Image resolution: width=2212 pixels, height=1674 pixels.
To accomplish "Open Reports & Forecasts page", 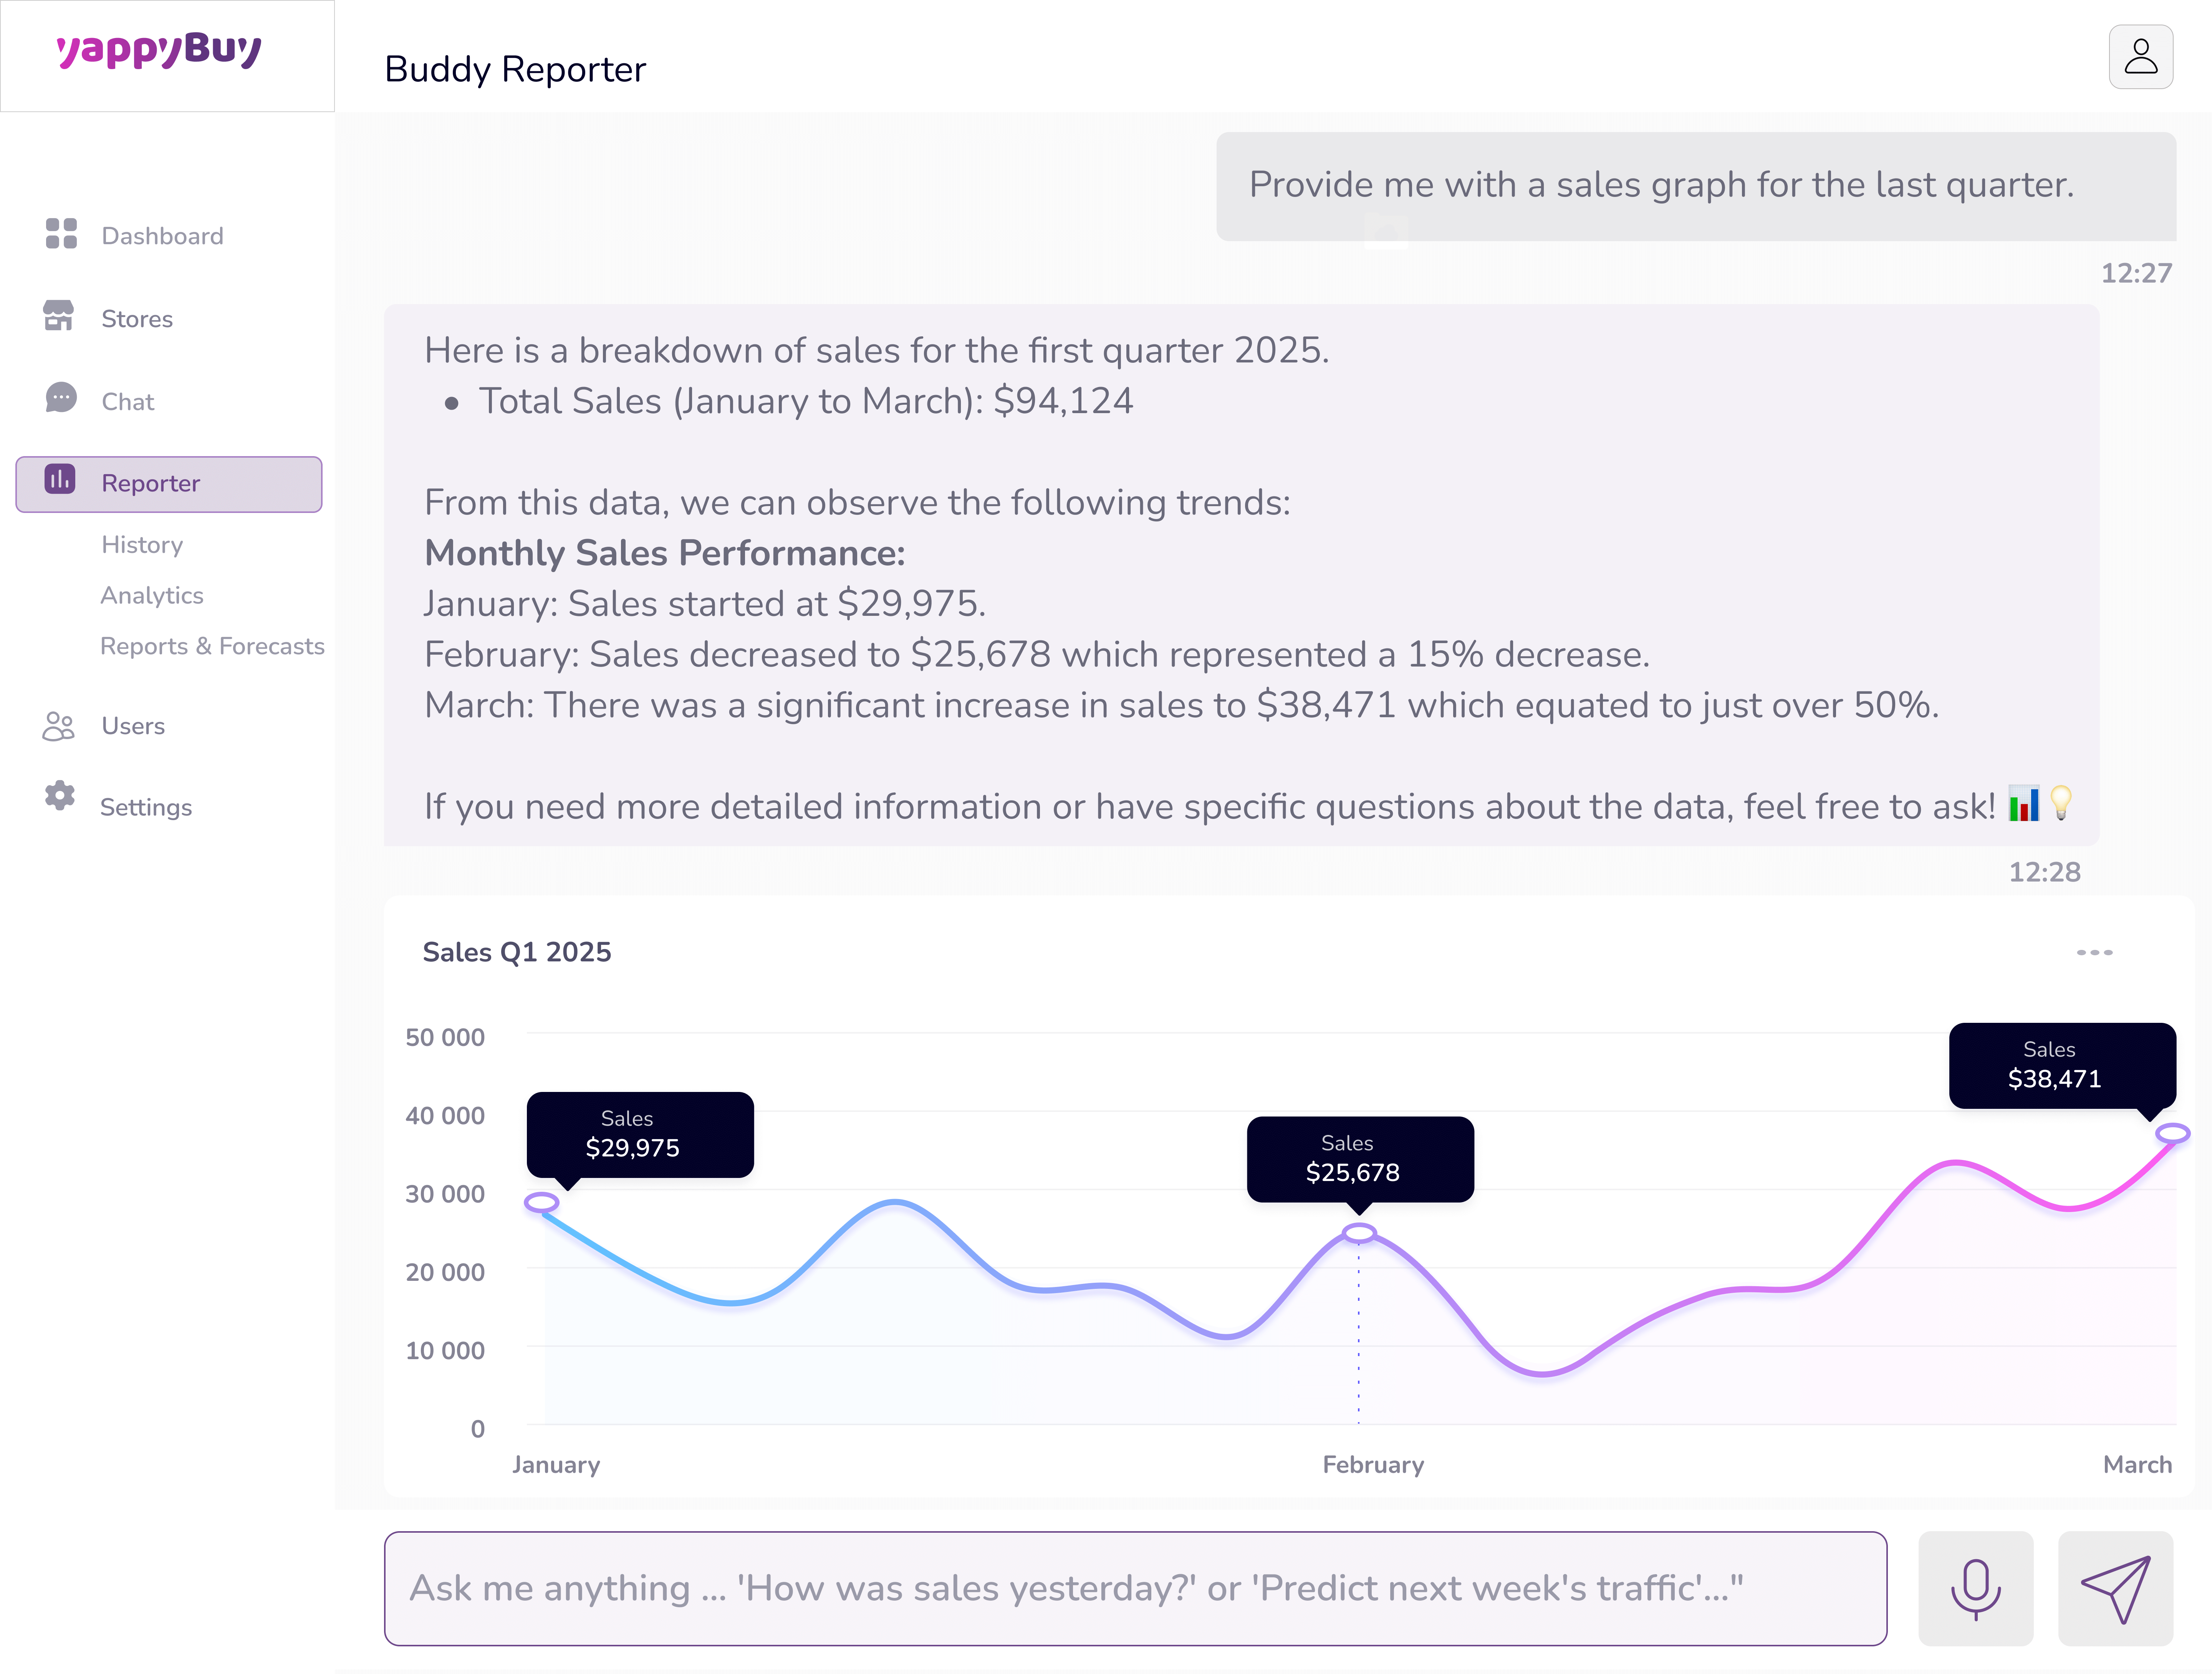I will [x=212, y=646].
